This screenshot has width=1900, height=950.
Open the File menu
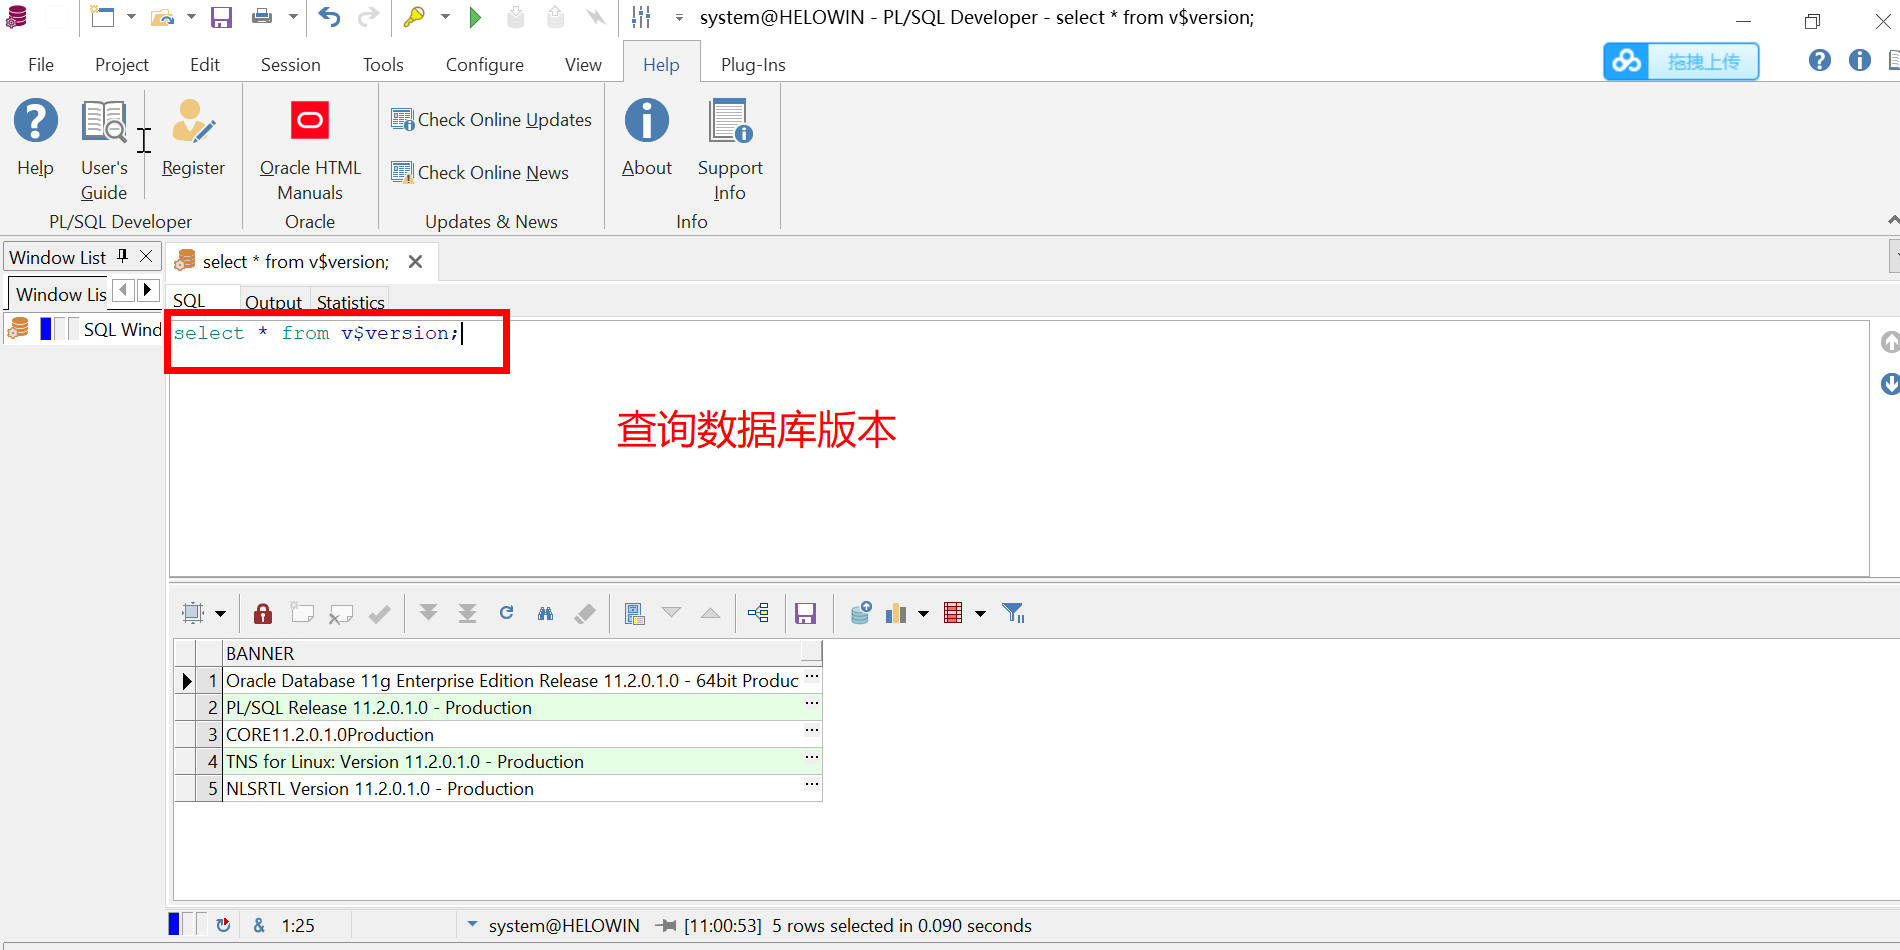pyautogui.click(x=41, y=65)
